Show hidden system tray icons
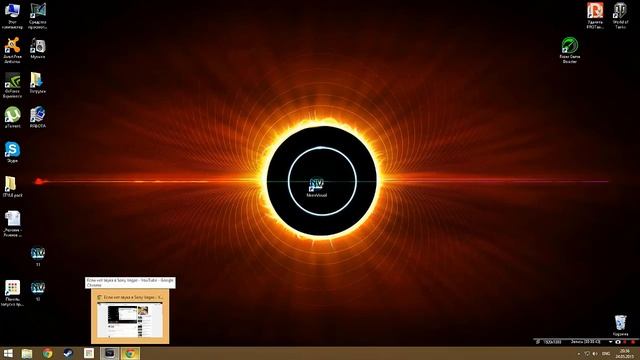640x360 pixels. tap(578, 354)
